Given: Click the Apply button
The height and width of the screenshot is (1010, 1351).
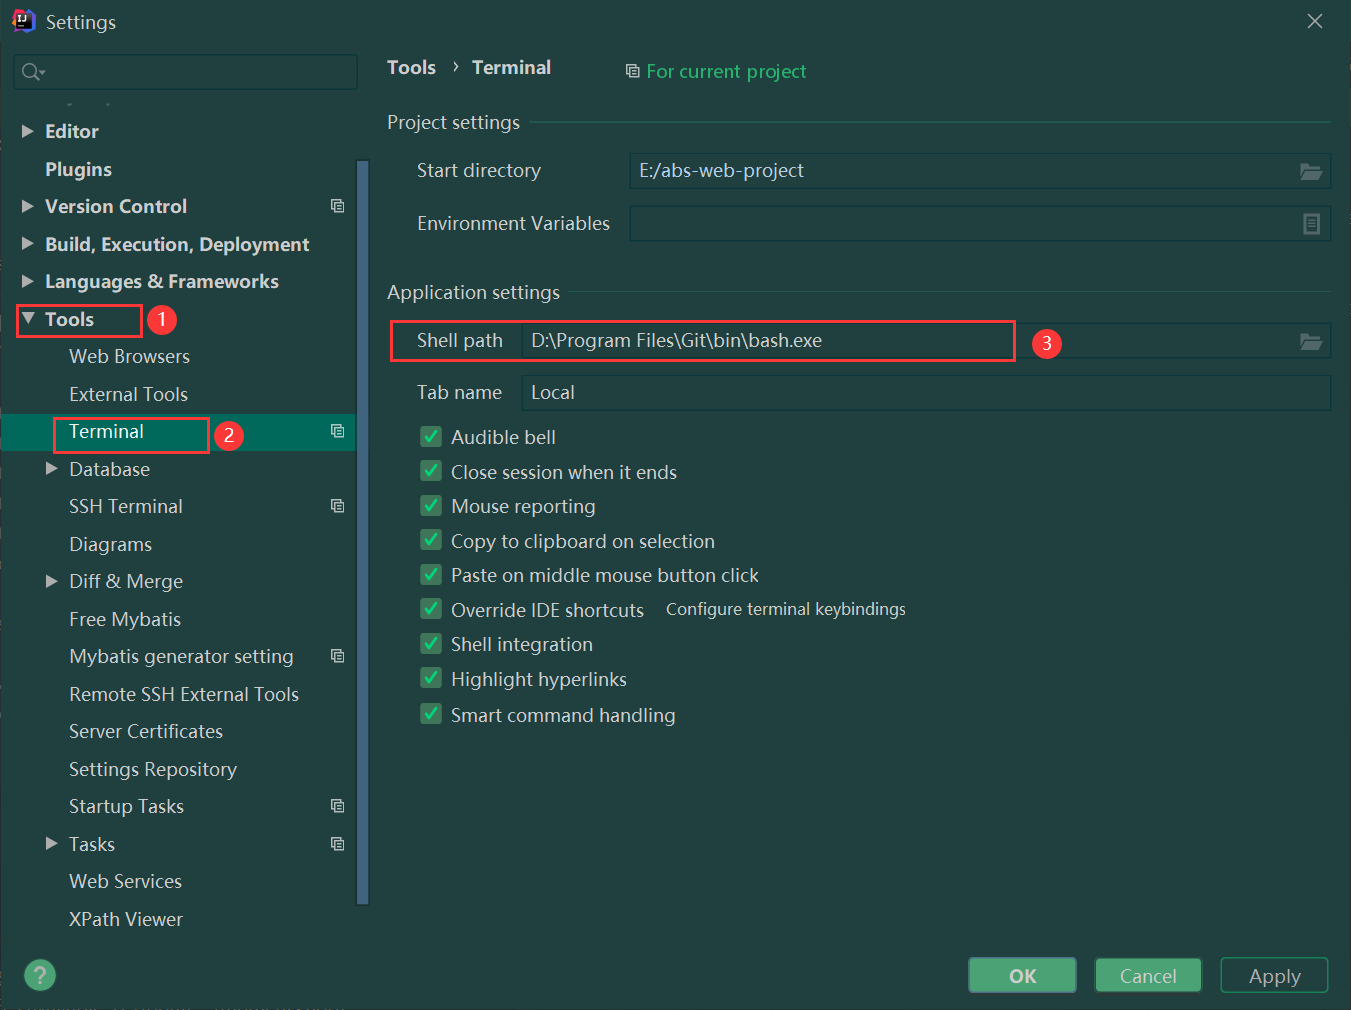Looking at the screenshot, I should [x=1274, y=975].
